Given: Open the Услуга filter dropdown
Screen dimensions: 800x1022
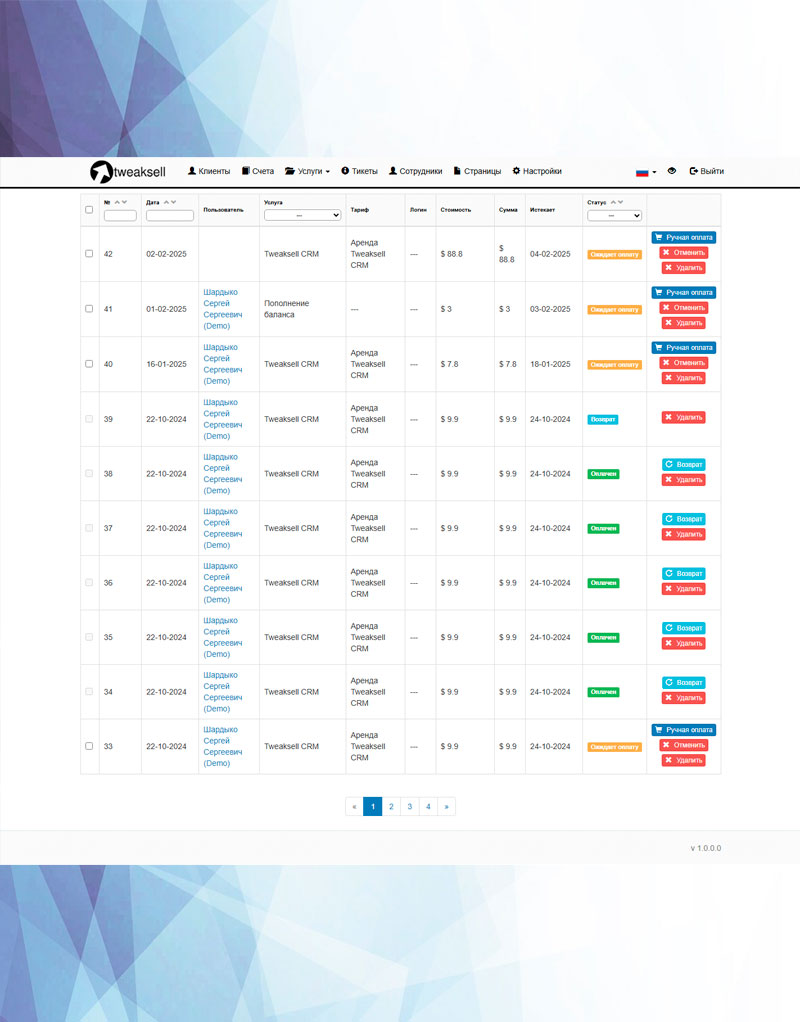Looking at the screenshot, I should pos(302,215).
